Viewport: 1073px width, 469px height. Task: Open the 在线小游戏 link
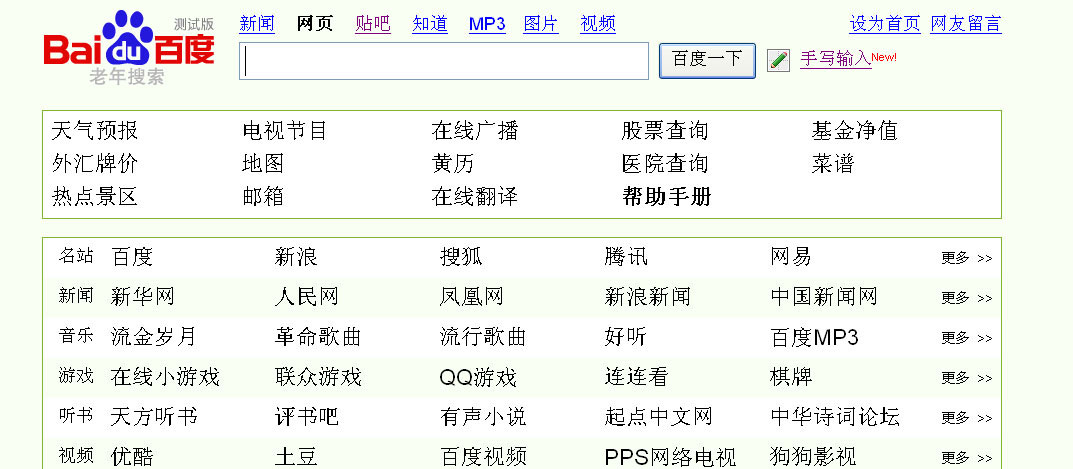tap(164, 377)
